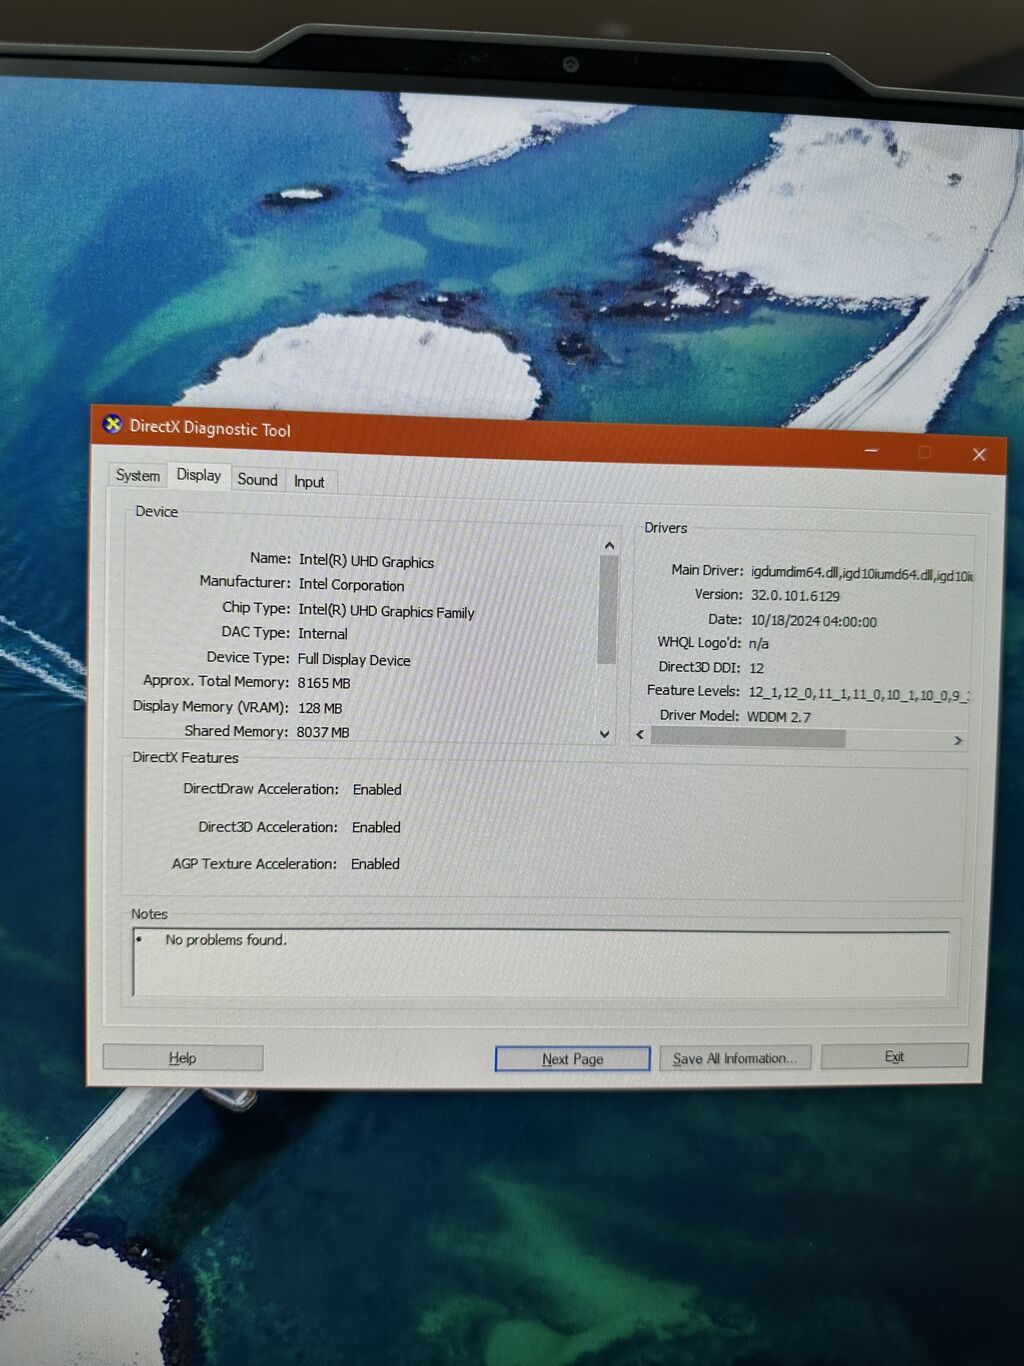1024x1366 pixels.
Task: Open the Sound tab
Action: (x=257, y=480)
